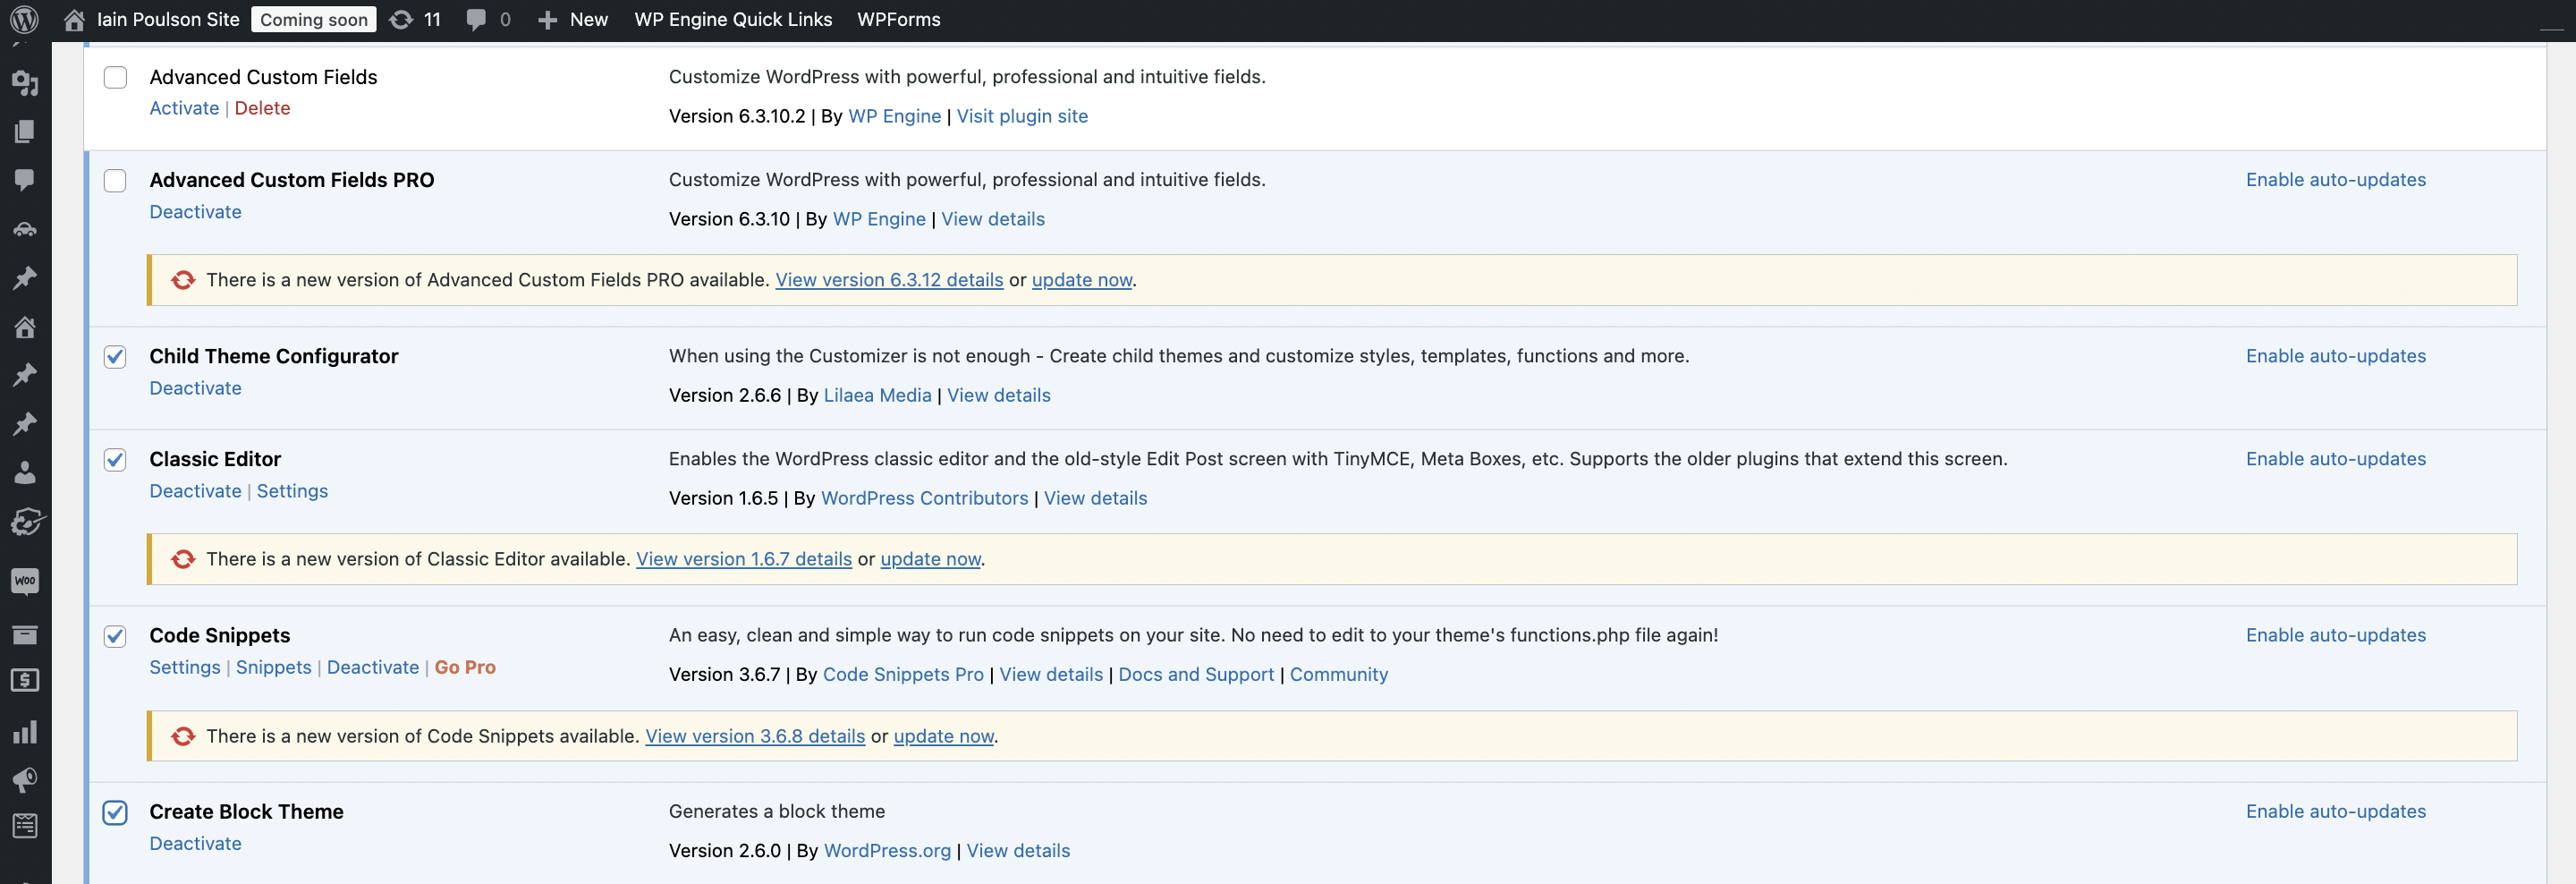Open Iain Poulson Site admin bar menu
2576x884 pixels.
pyautogui.click(x=168, y=20)
